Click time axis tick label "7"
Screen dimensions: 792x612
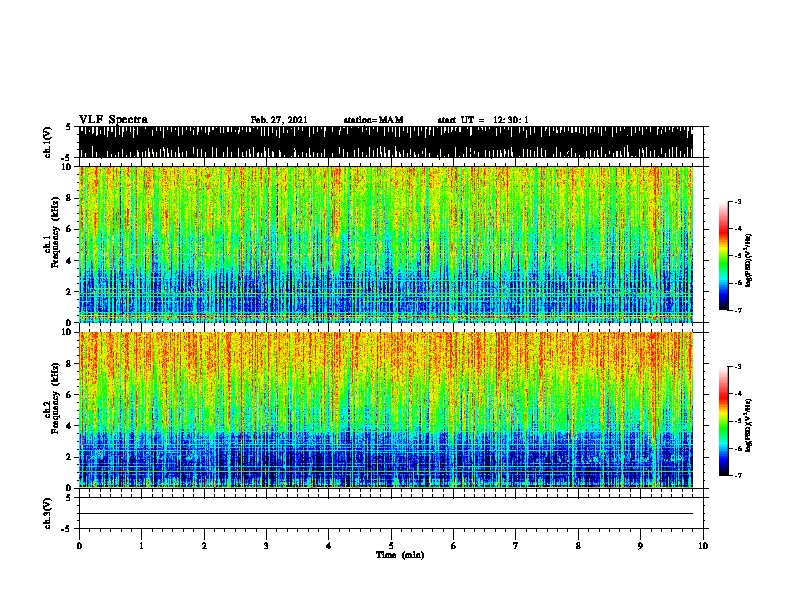516,545
